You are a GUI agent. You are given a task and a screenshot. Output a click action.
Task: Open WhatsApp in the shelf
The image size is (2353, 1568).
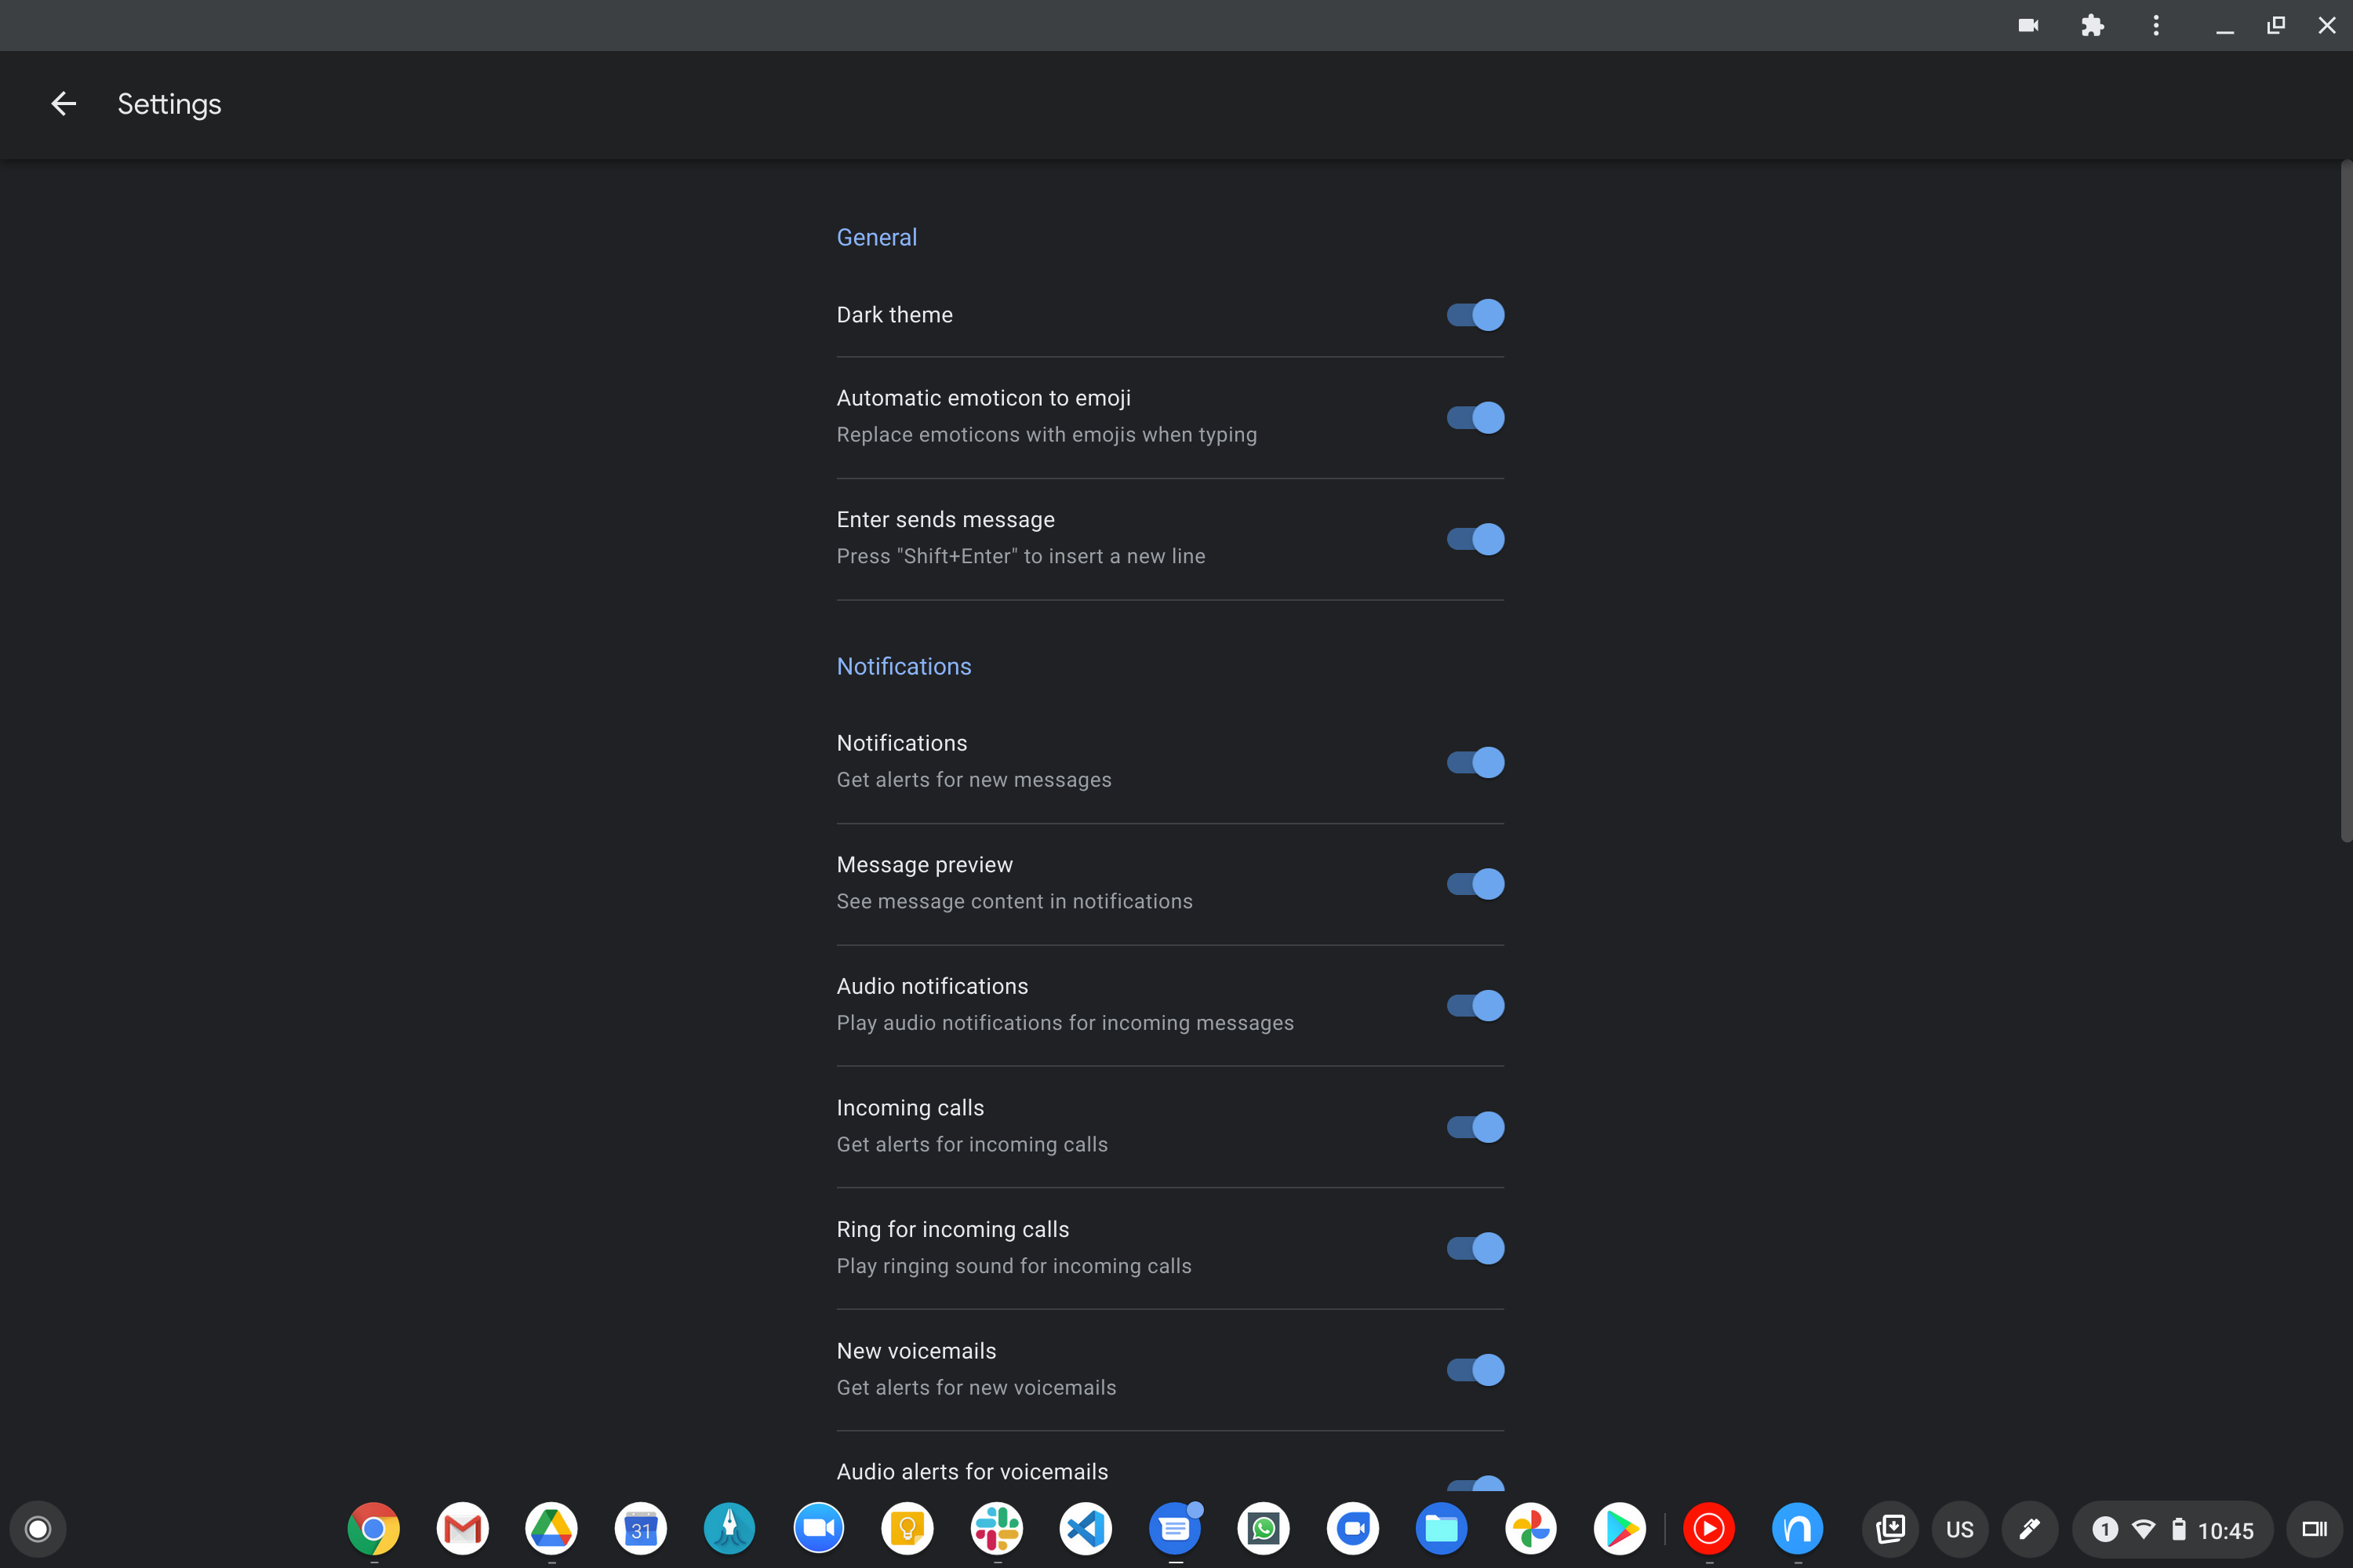click(x=1264, y=1528)
